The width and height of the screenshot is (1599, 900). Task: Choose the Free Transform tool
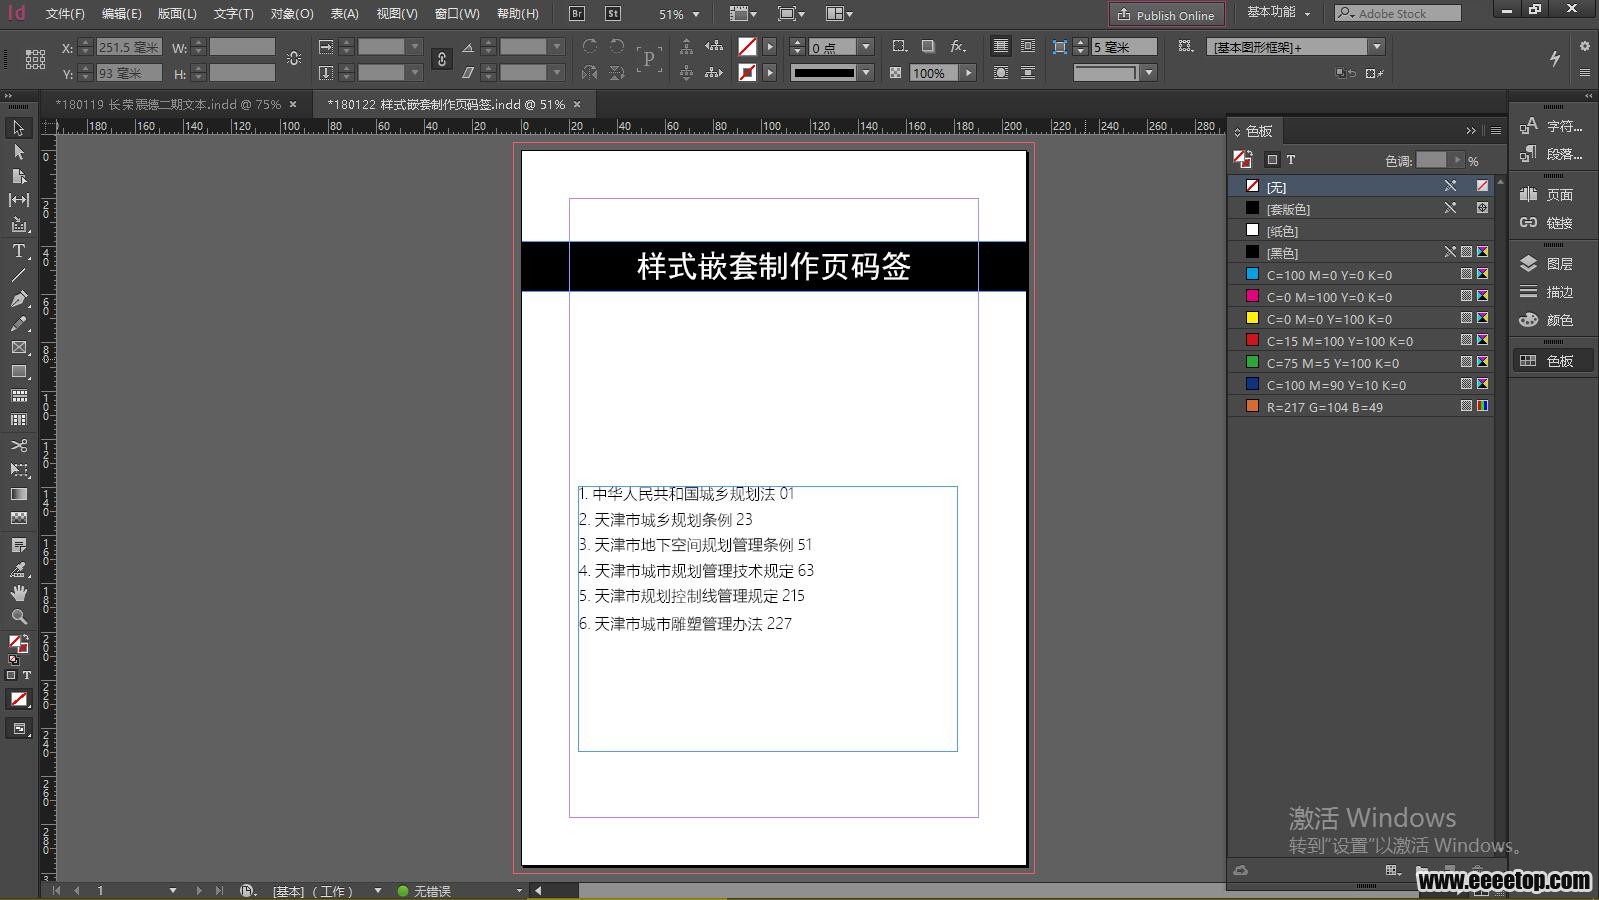pyautogui.click(x=18, y=469)
